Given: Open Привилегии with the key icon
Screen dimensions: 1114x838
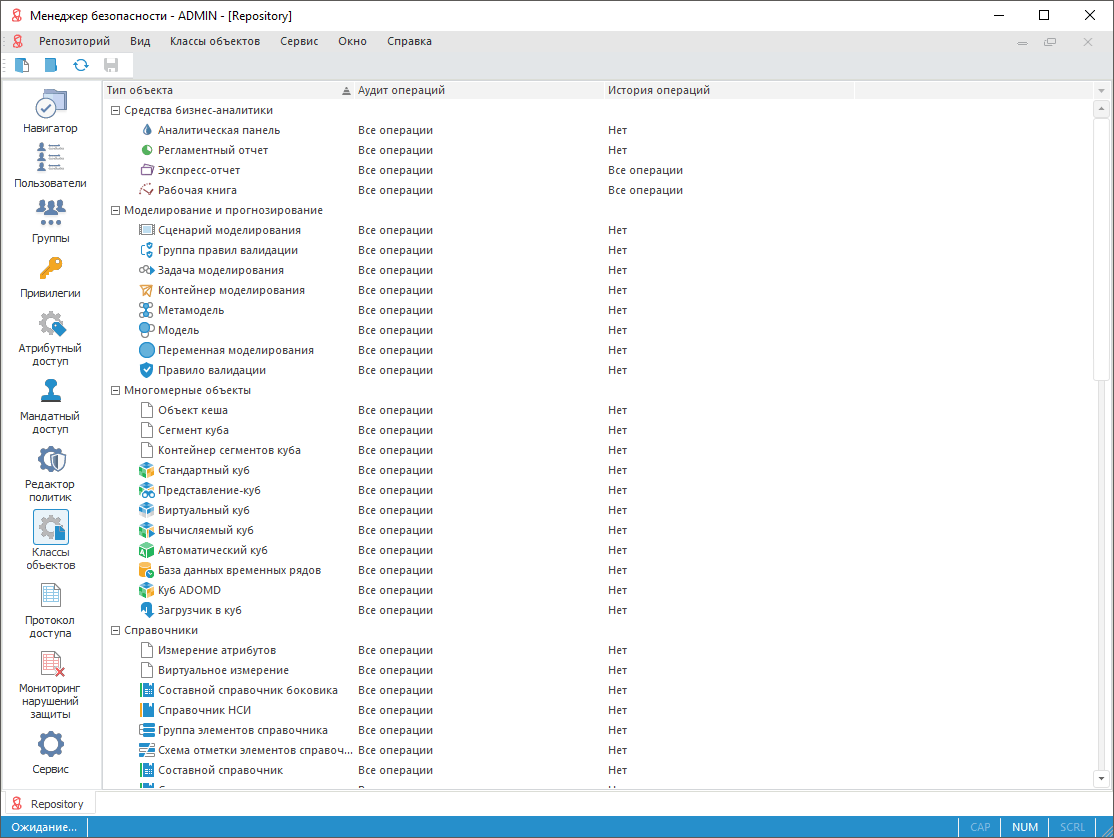Looking at the screenshot, I should click(51, 276).
